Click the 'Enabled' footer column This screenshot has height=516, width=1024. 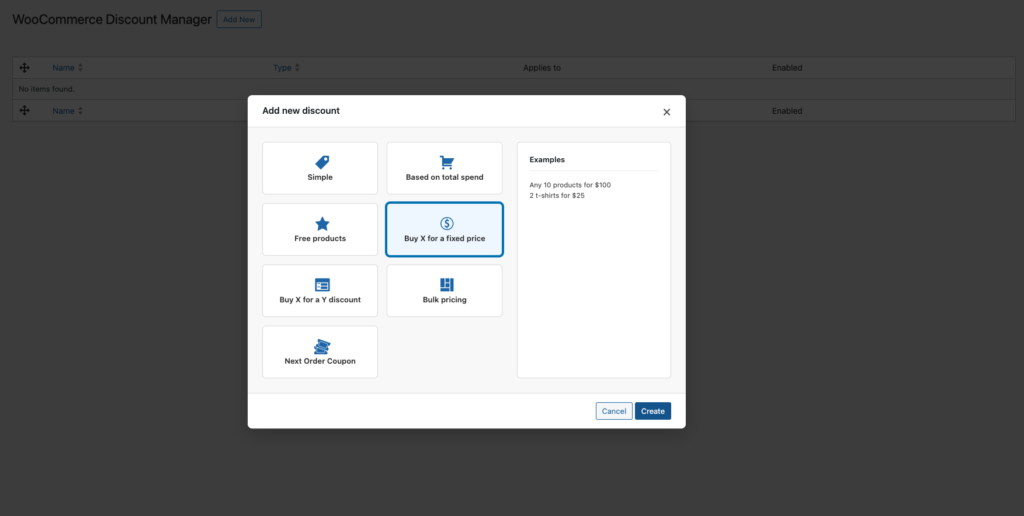point(787,110)
